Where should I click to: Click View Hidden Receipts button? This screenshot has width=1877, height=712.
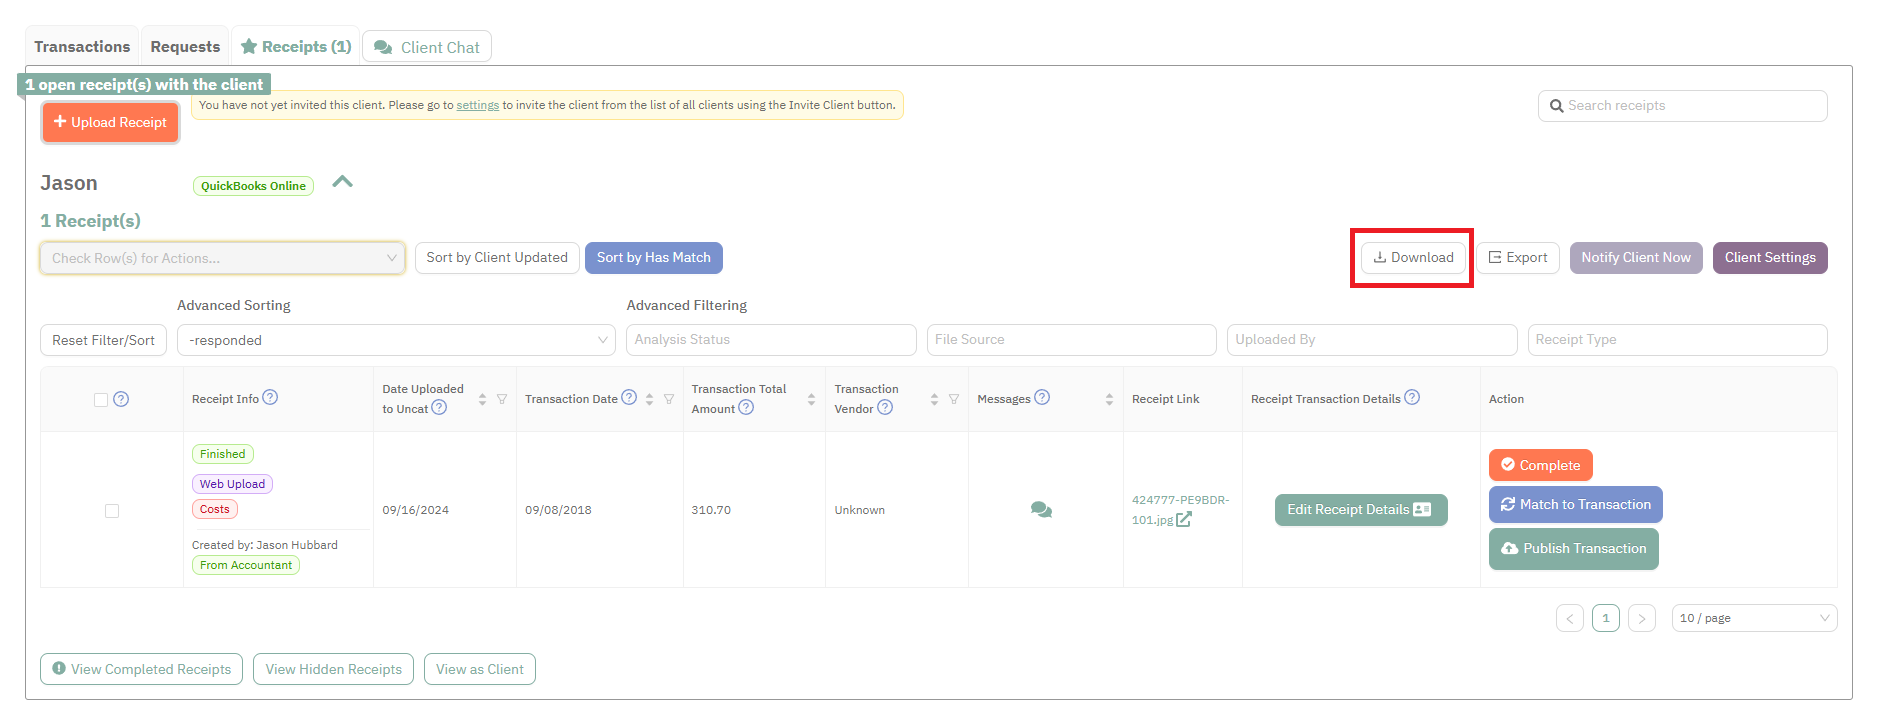point(333,669)
